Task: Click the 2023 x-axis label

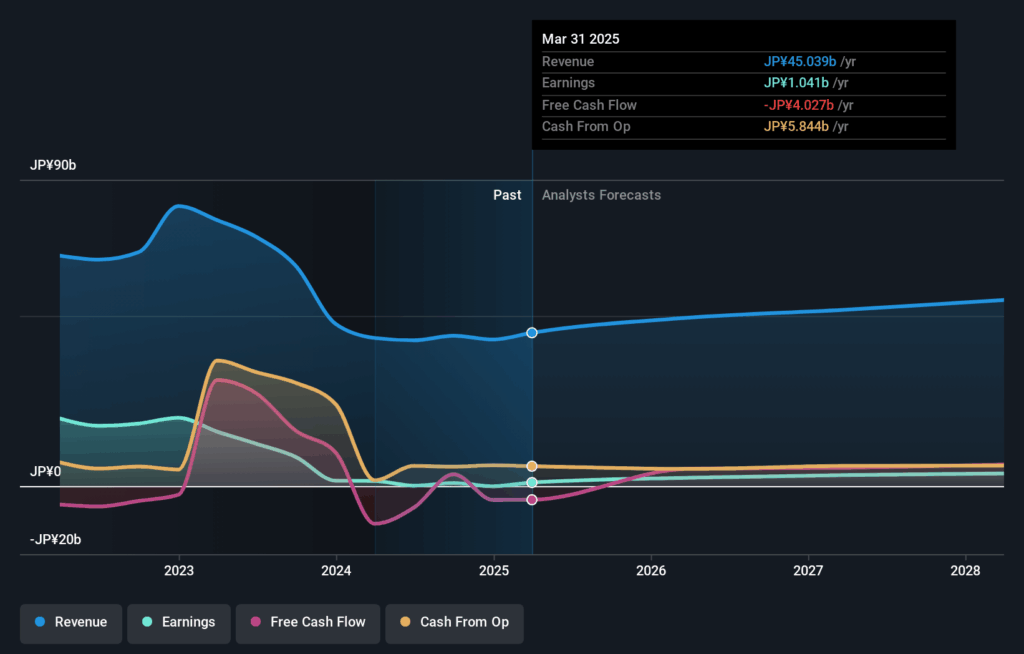Action: (x=179, y=571)
